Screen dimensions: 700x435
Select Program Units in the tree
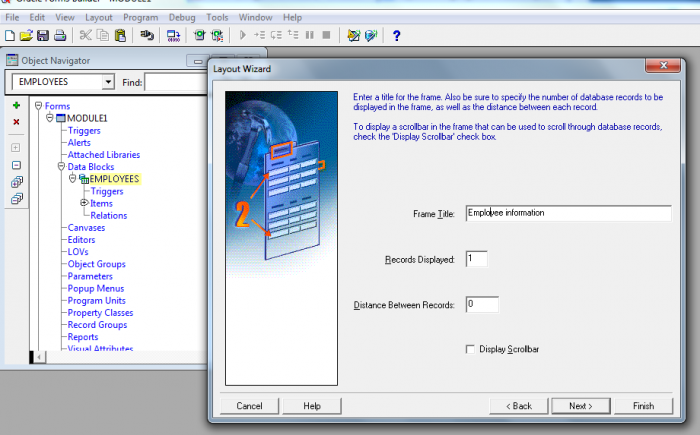click(x=96, y=301)
